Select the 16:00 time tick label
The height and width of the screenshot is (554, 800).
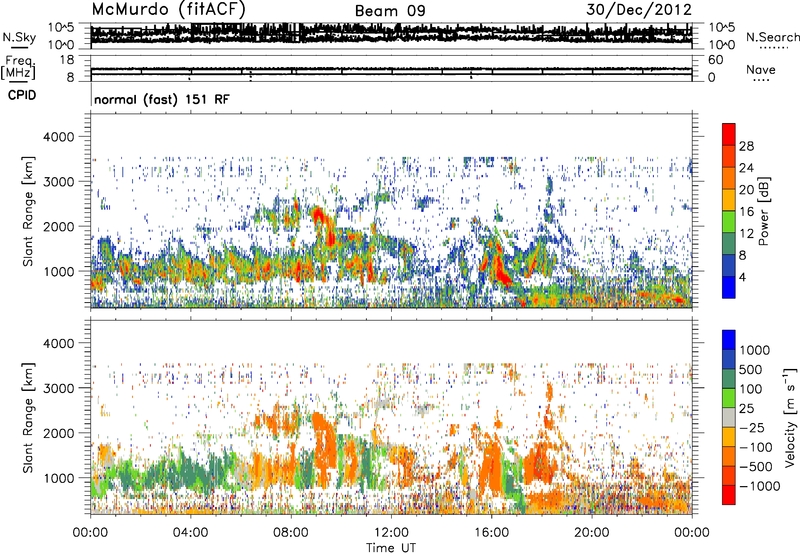click(x=491, y=533)
